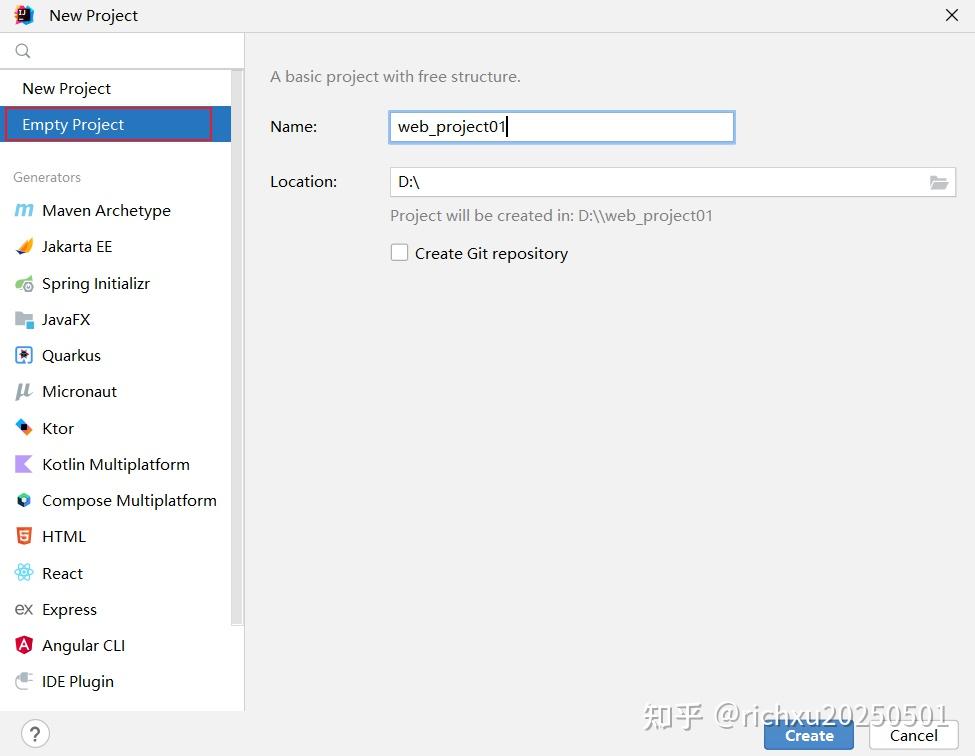The width and height of the screenshot is (975, 756).
Task: Select the Maven Archetype generator
Action: point(104,210)
